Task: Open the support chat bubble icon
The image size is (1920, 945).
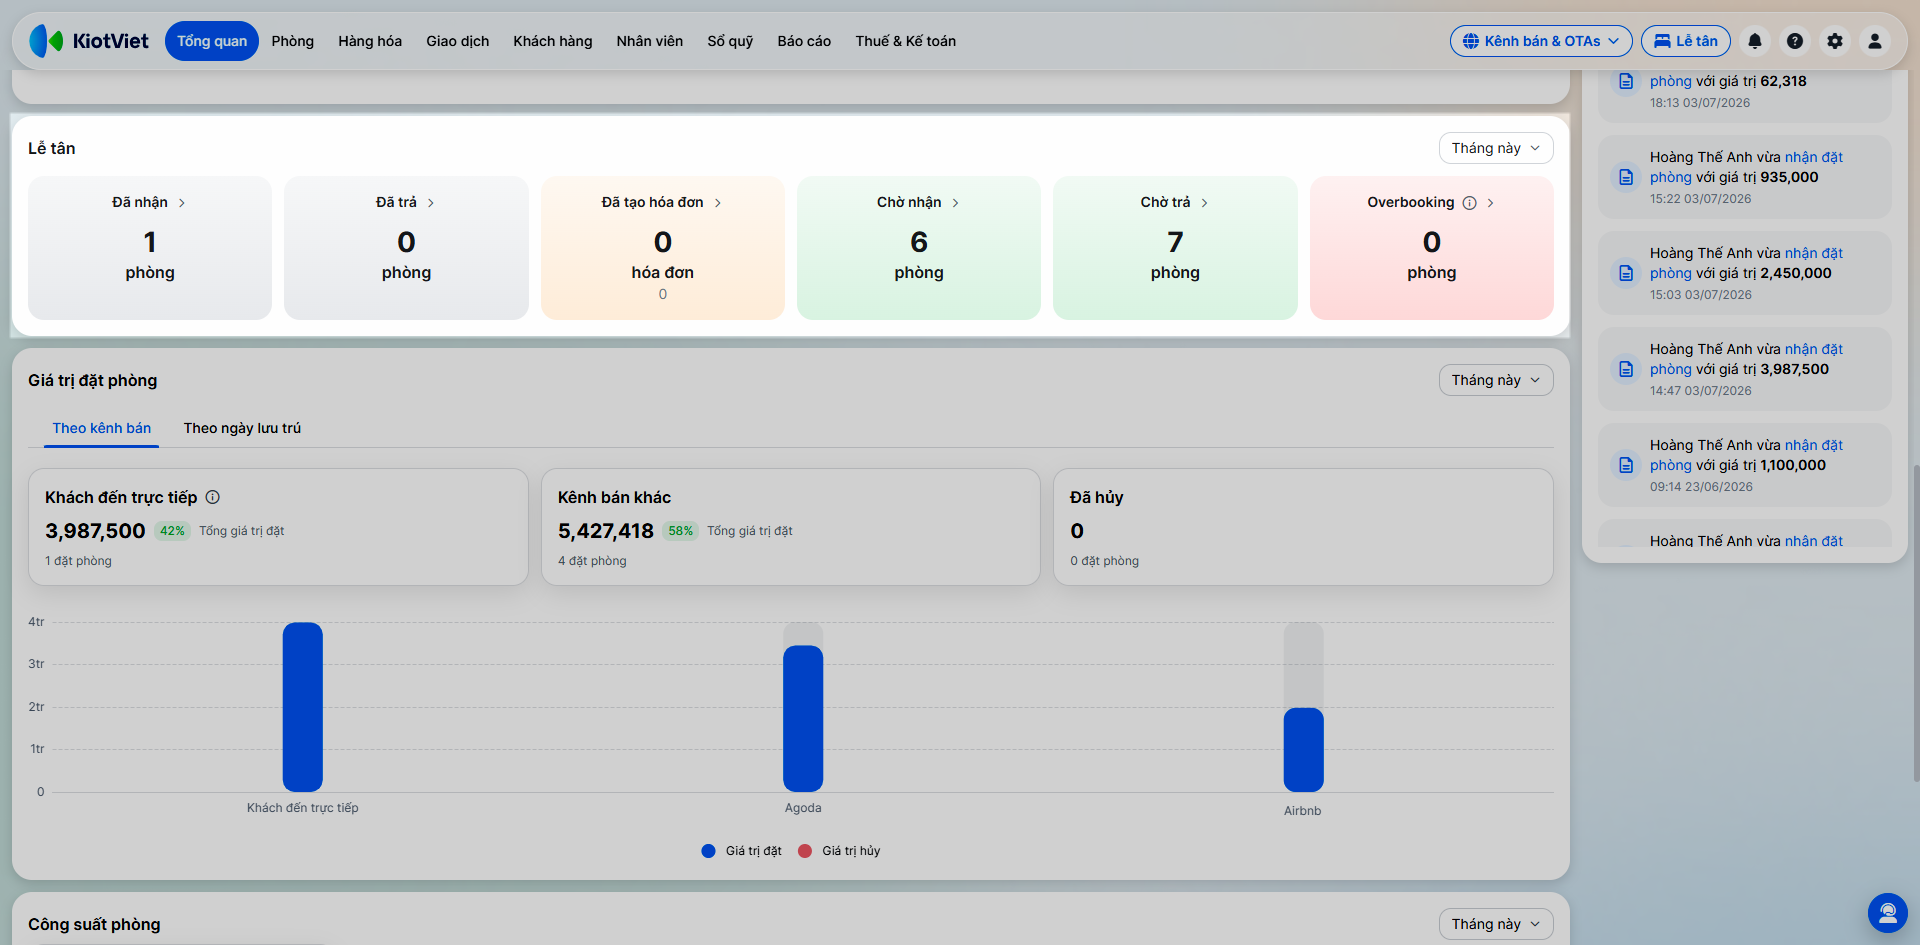Action: [1887, 912]
